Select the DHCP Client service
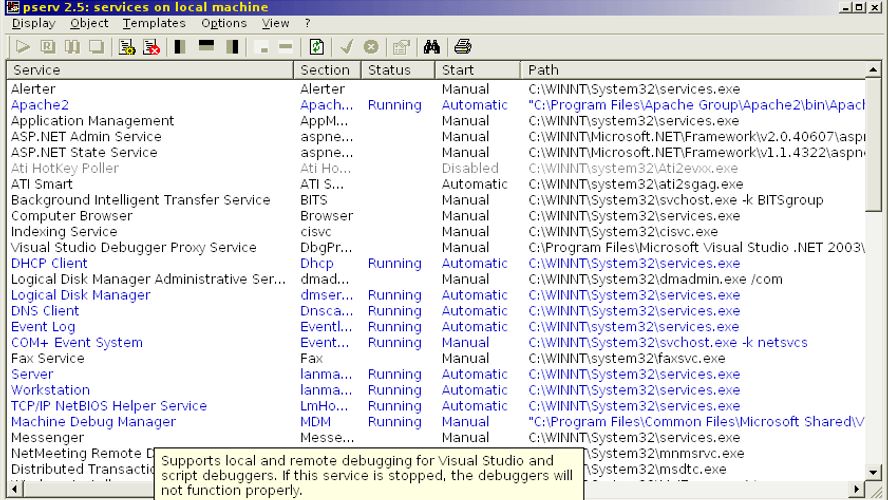This screenshot has height=500, width=888. (436, 263)
